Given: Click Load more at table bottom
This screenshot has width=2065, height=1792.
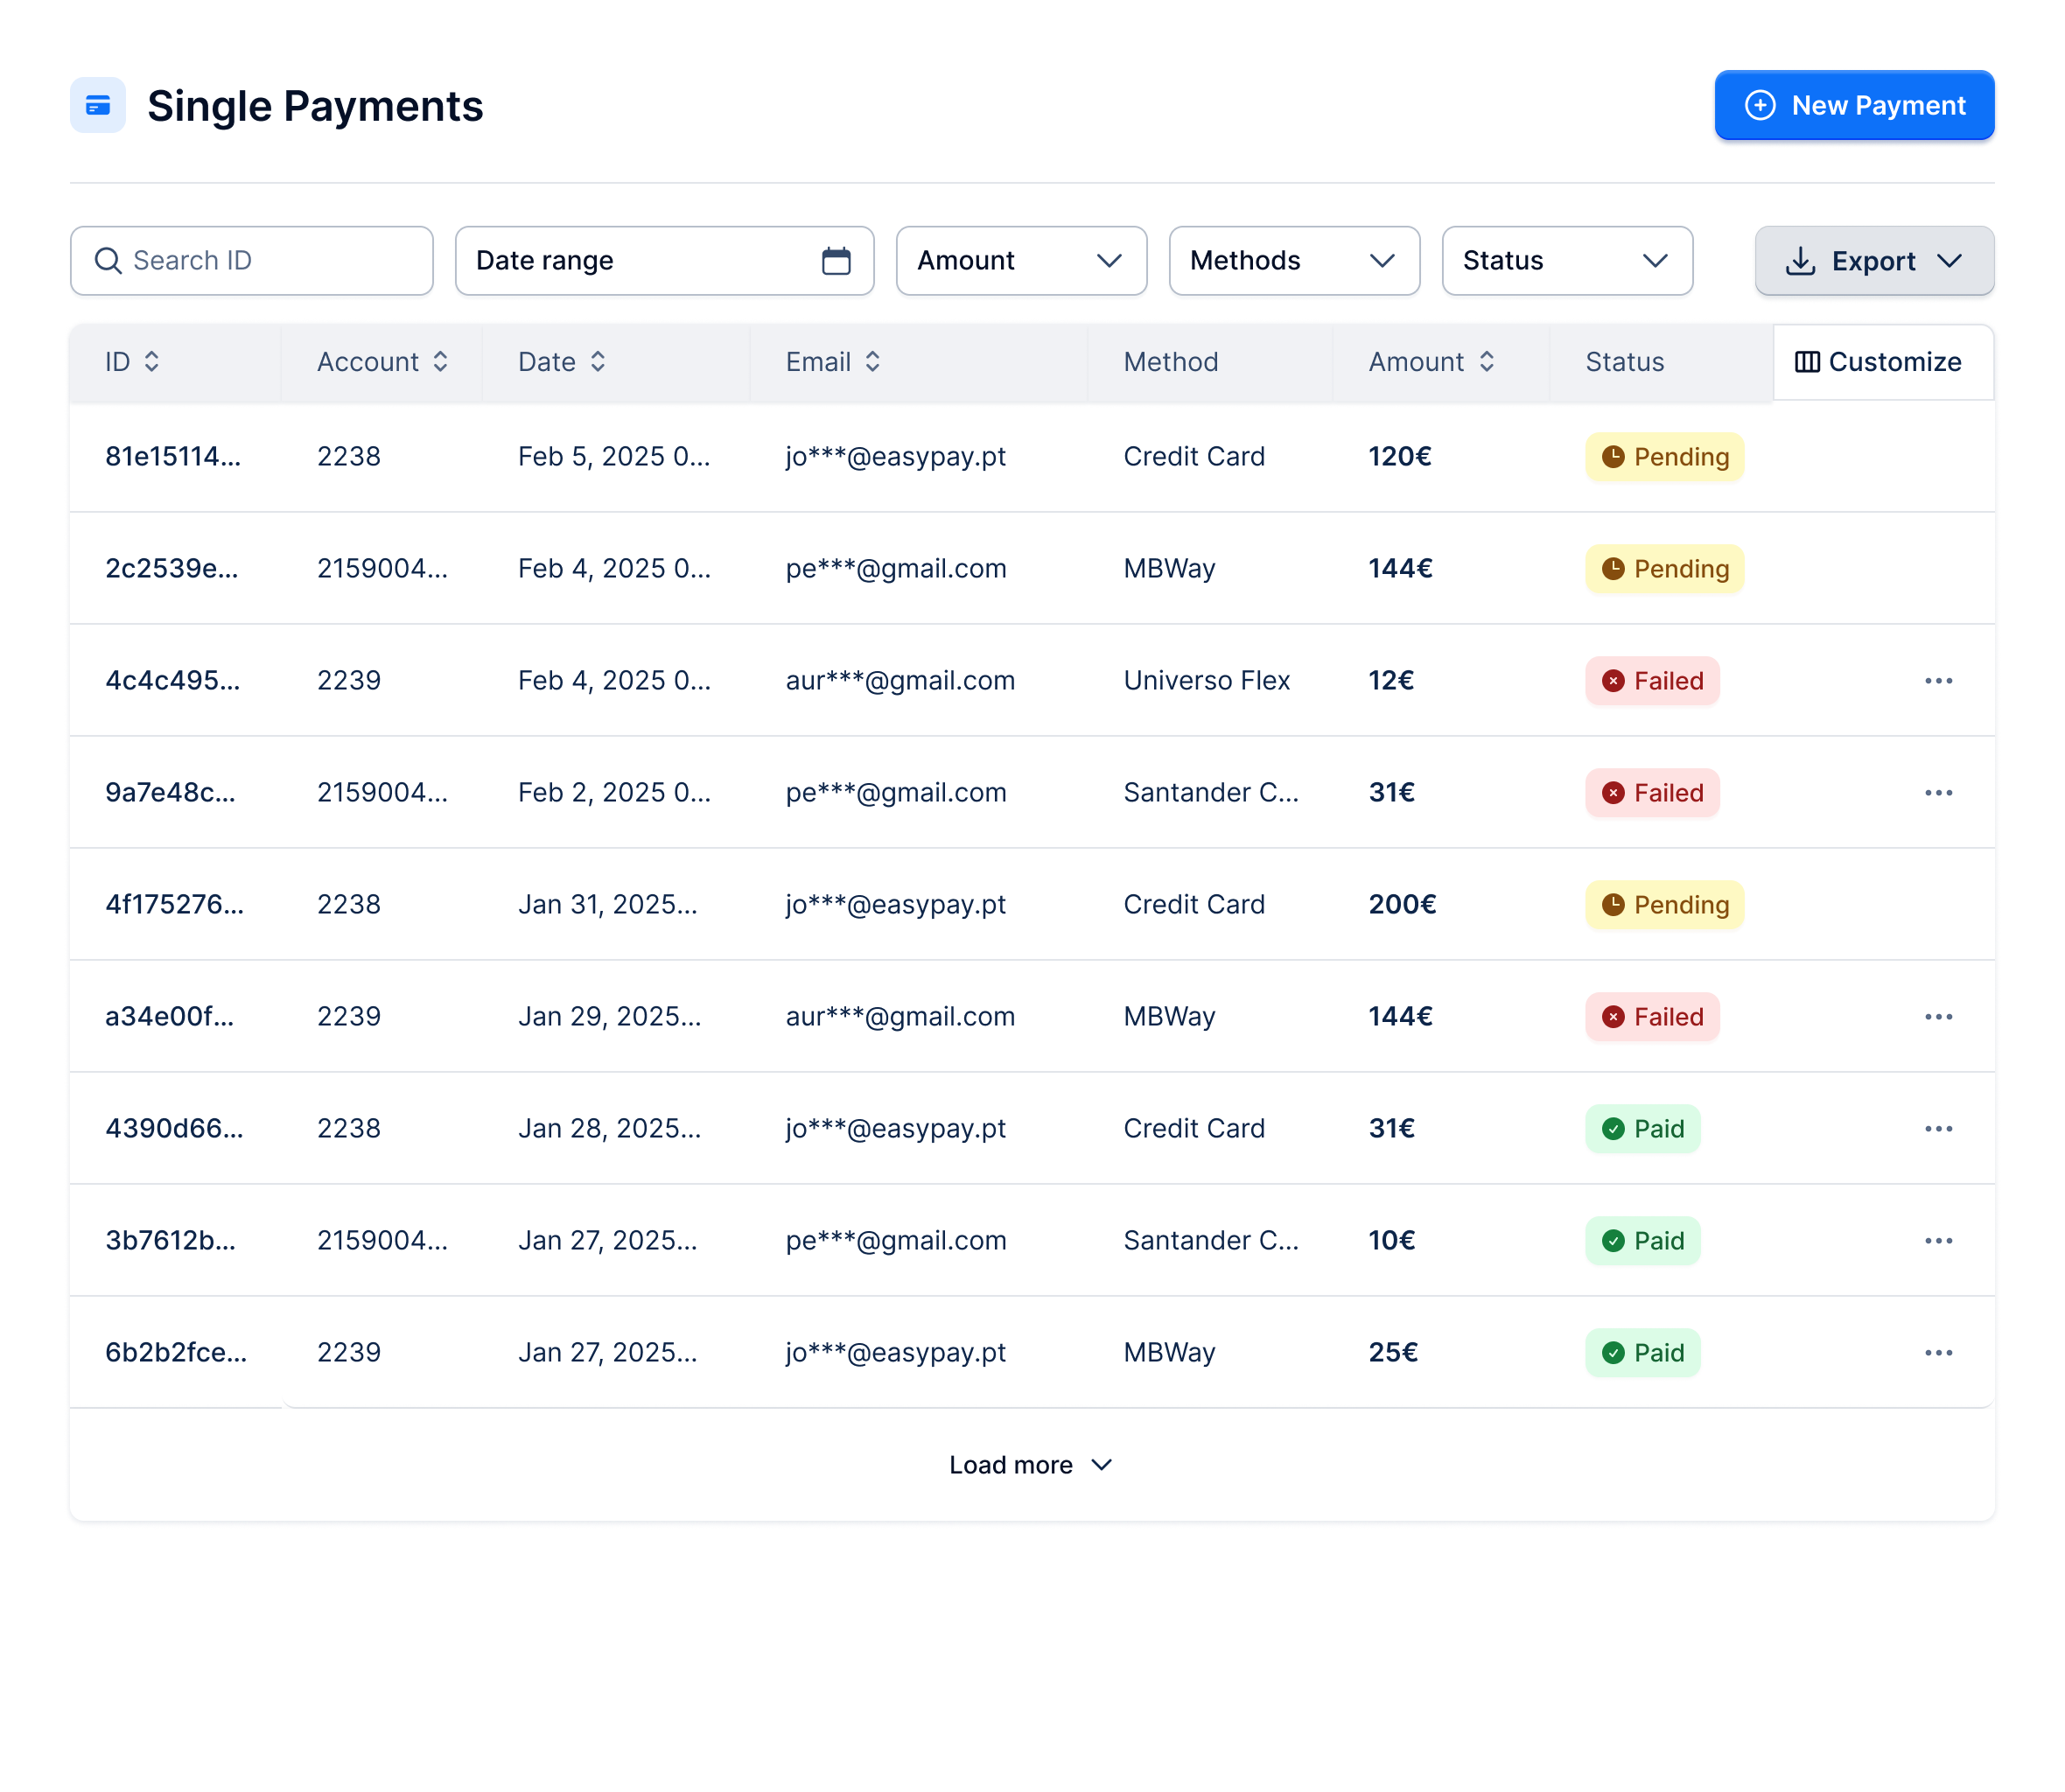Looking at the screenshot, I should tap(1030, 1465).
